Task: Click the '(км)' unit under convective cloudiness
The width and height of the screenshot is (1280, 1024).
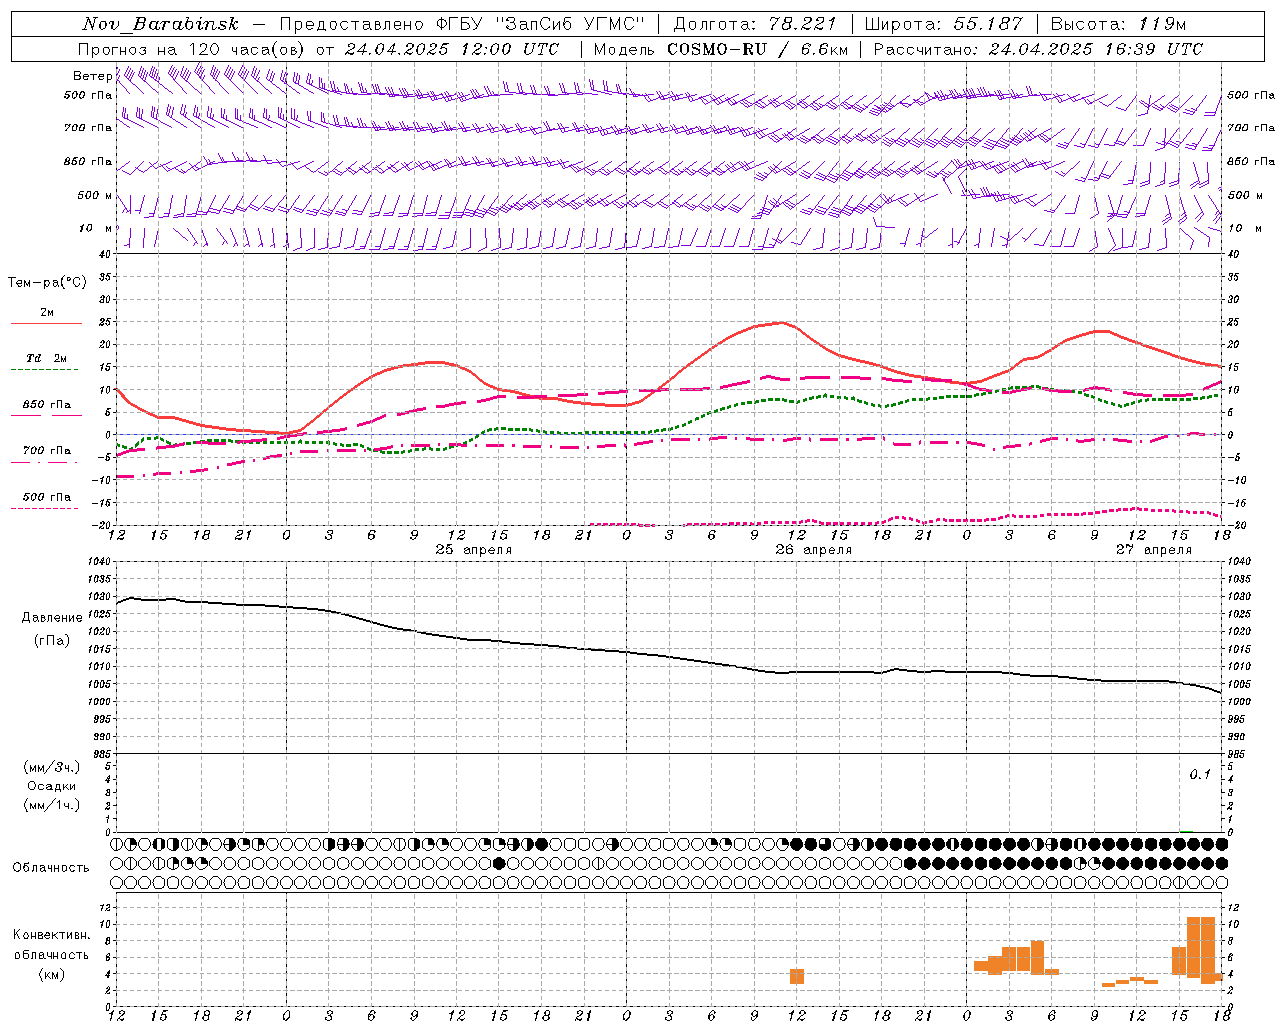Action: click(52, 974)
